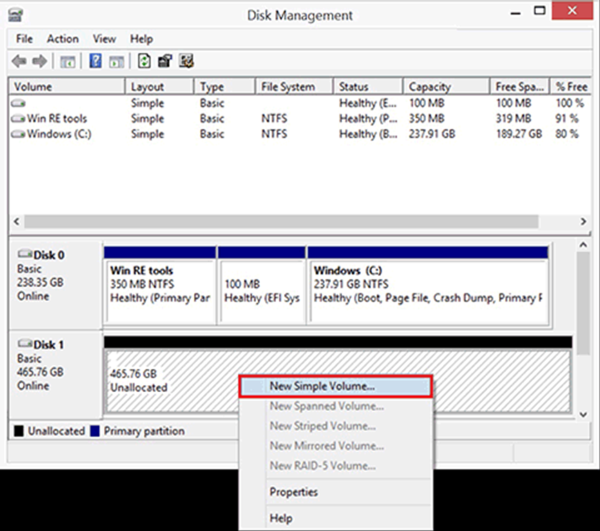Viewport: 600px width, 531px height.
Task: Click the Refresh toolbar icon
Action: 144,61
